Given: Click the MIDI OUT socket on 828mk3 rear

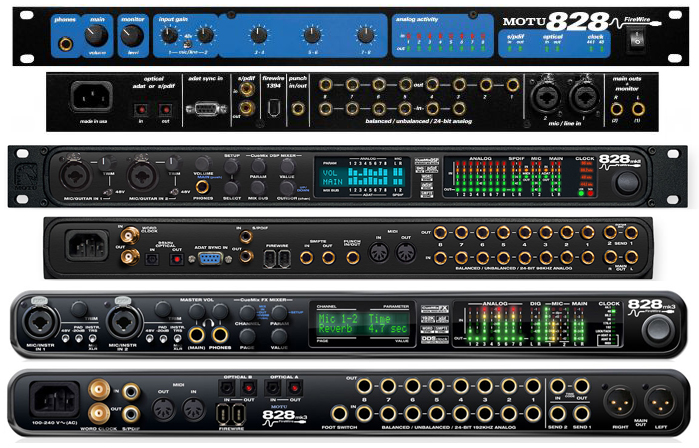Looking at the screenshot, I should [x=164, y=410].
